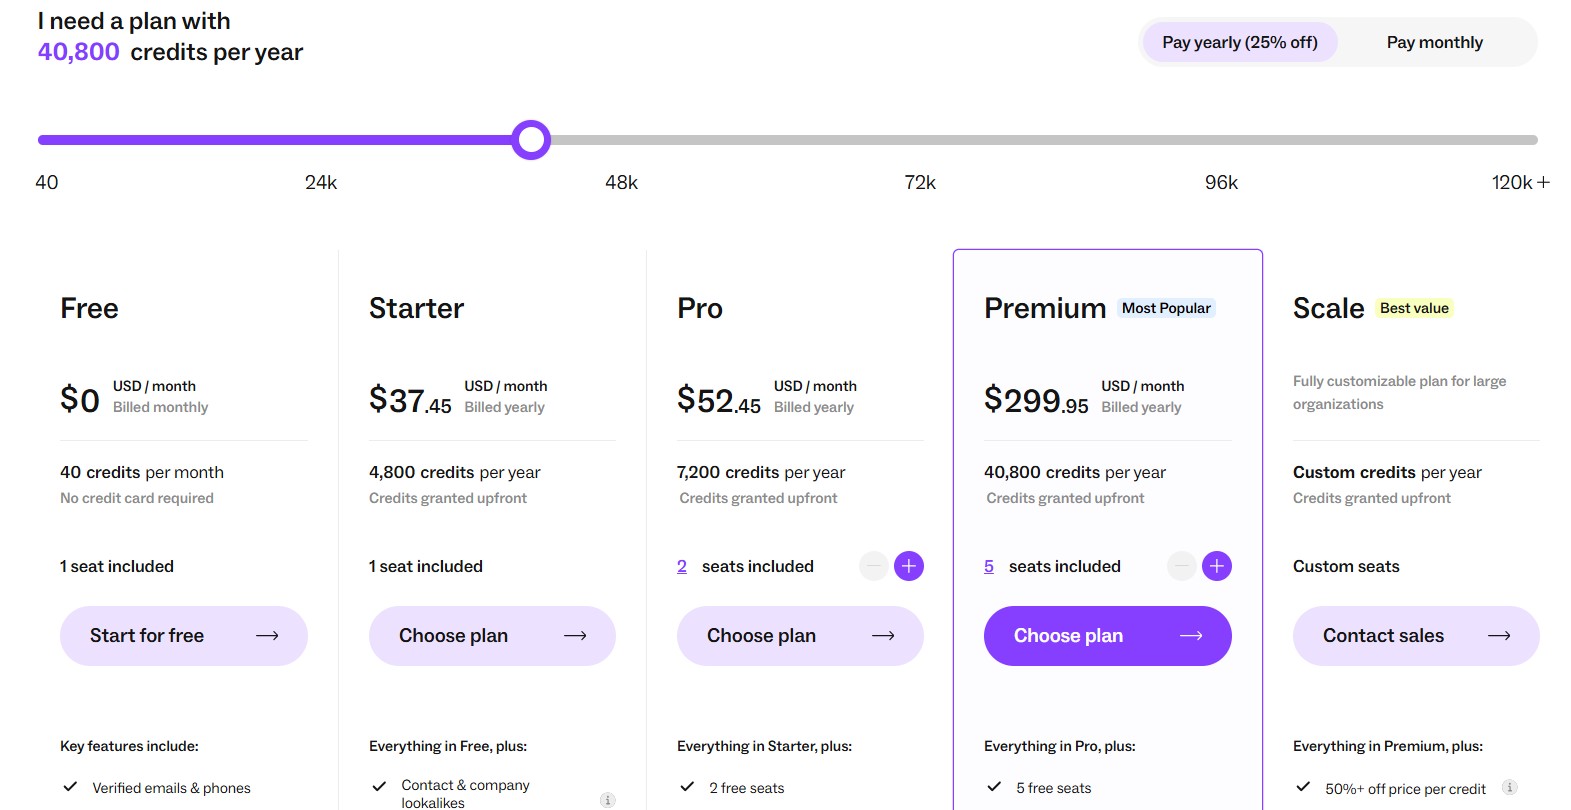Contact sales for the Scale plan
This screenshot has height=810, width=1571.
point(1415,635)
